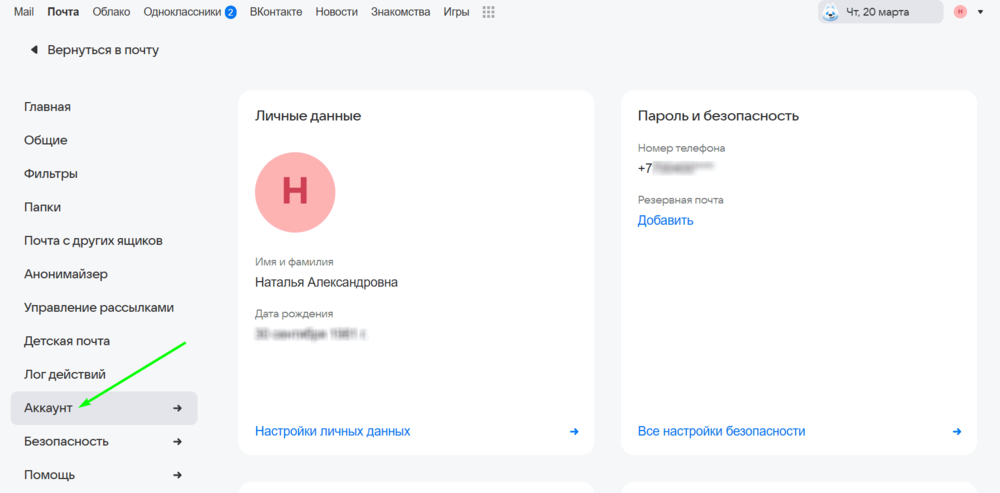Open Анонимайзер settings section
The height and width of the screenshot is (493, 1000).
point(66,274)
